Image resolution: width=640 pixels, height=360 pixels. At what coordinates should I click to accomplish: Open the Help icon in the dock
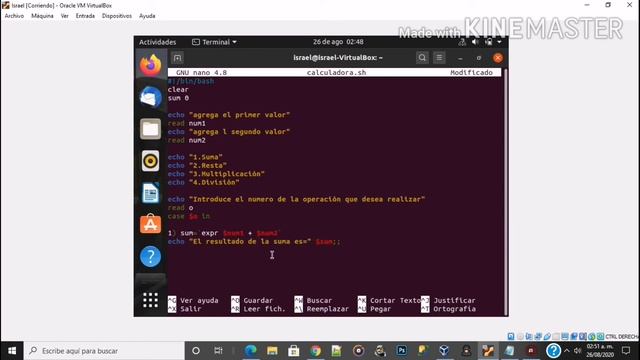click(x=150, y=256)
